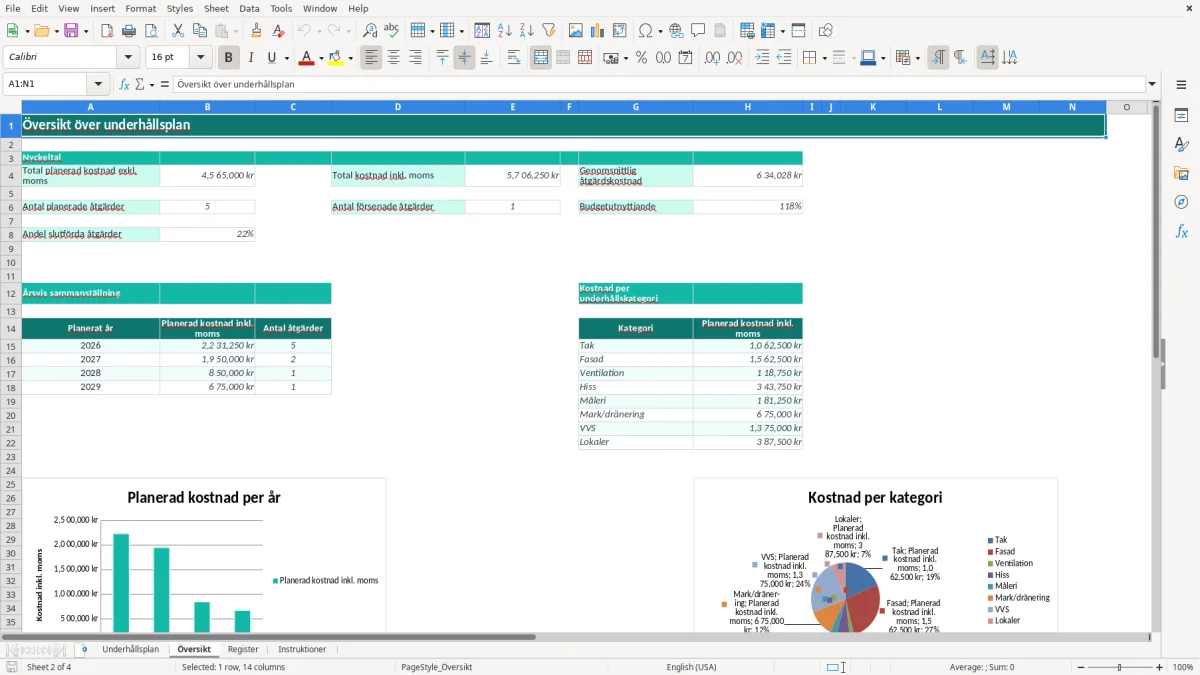Viewport: 1200px width, 675px height.
Task: Select the Clone Formatting paintbrush
Action: pyautogui.click(x=257, y=31)
